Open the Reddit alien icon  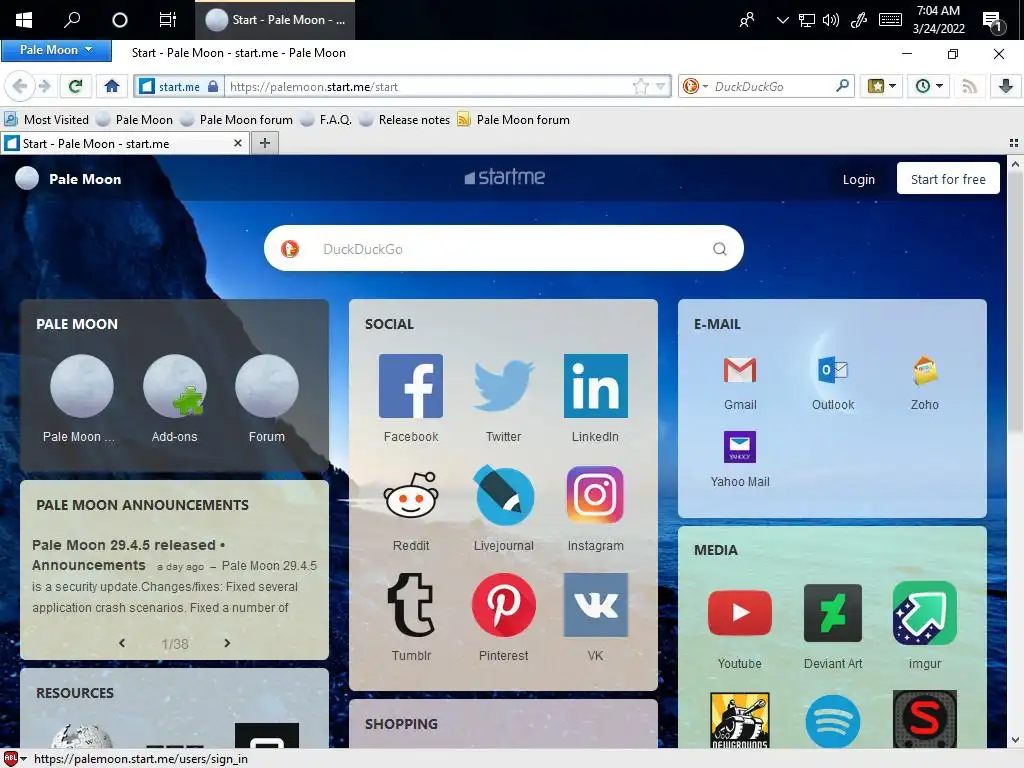click(411, 495)
